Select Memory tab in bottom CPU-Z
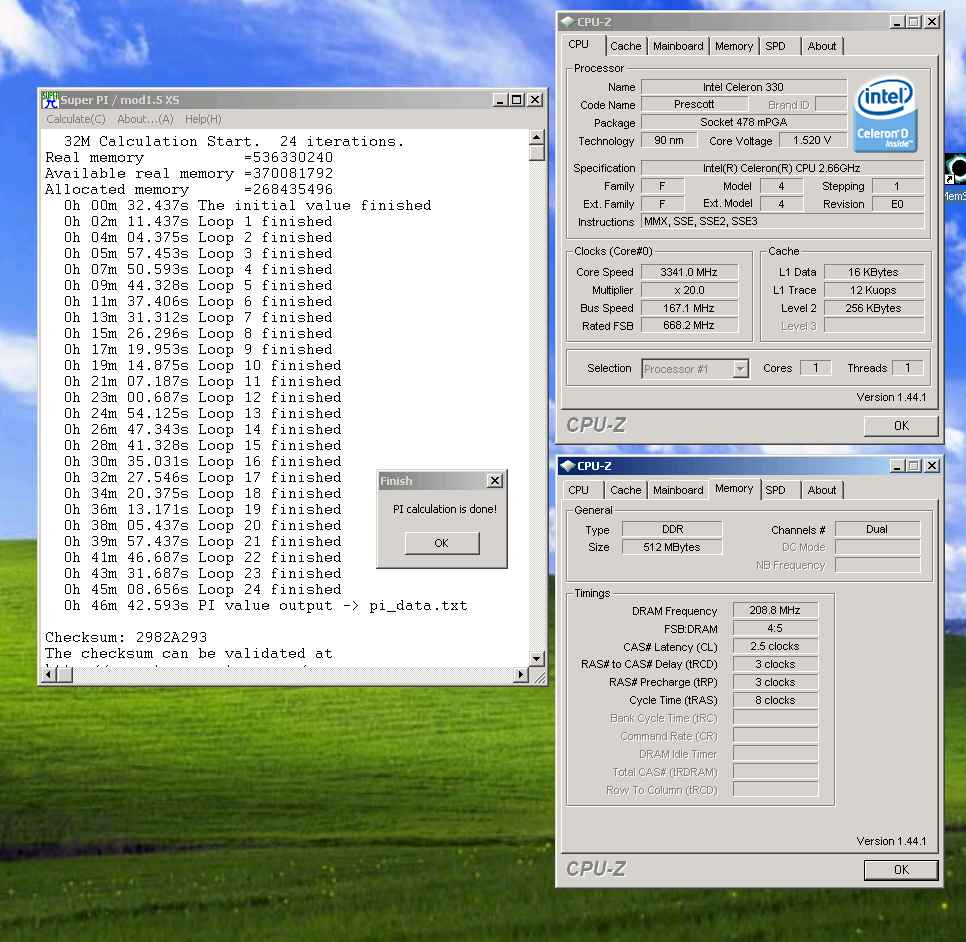 click(x=734, y=488)
